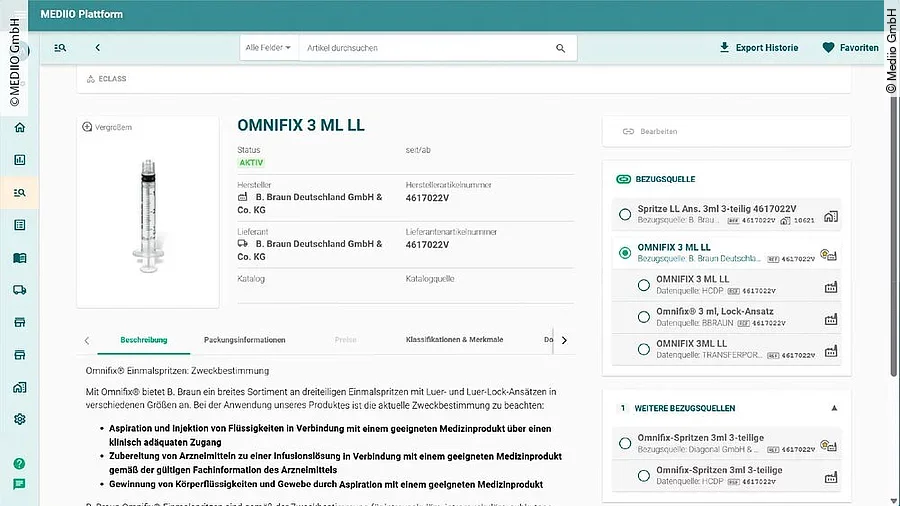Click Vergrößern to enlarge product image
The height and width of the screenshot is (506, 900).
coord(107,127)
